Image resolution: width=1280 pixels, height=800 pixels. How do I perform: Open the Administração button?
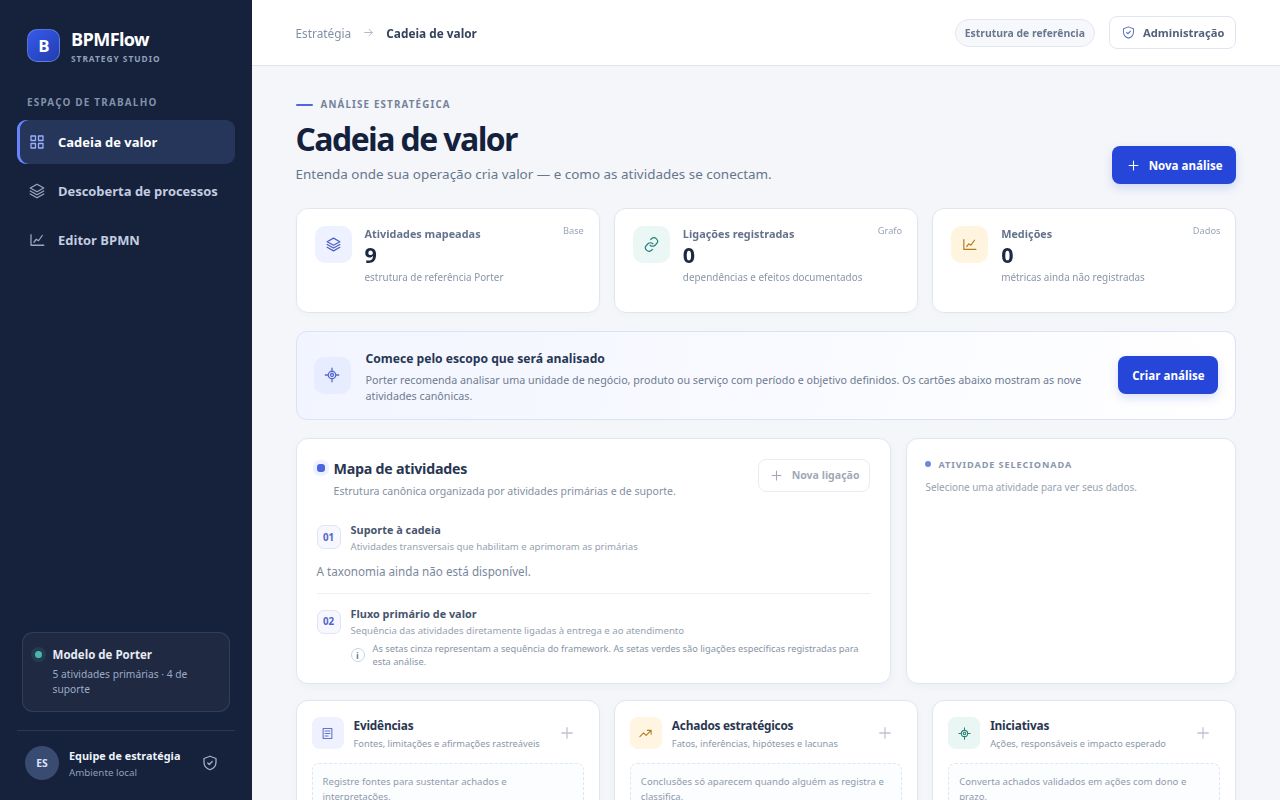tap(1172, 33)
